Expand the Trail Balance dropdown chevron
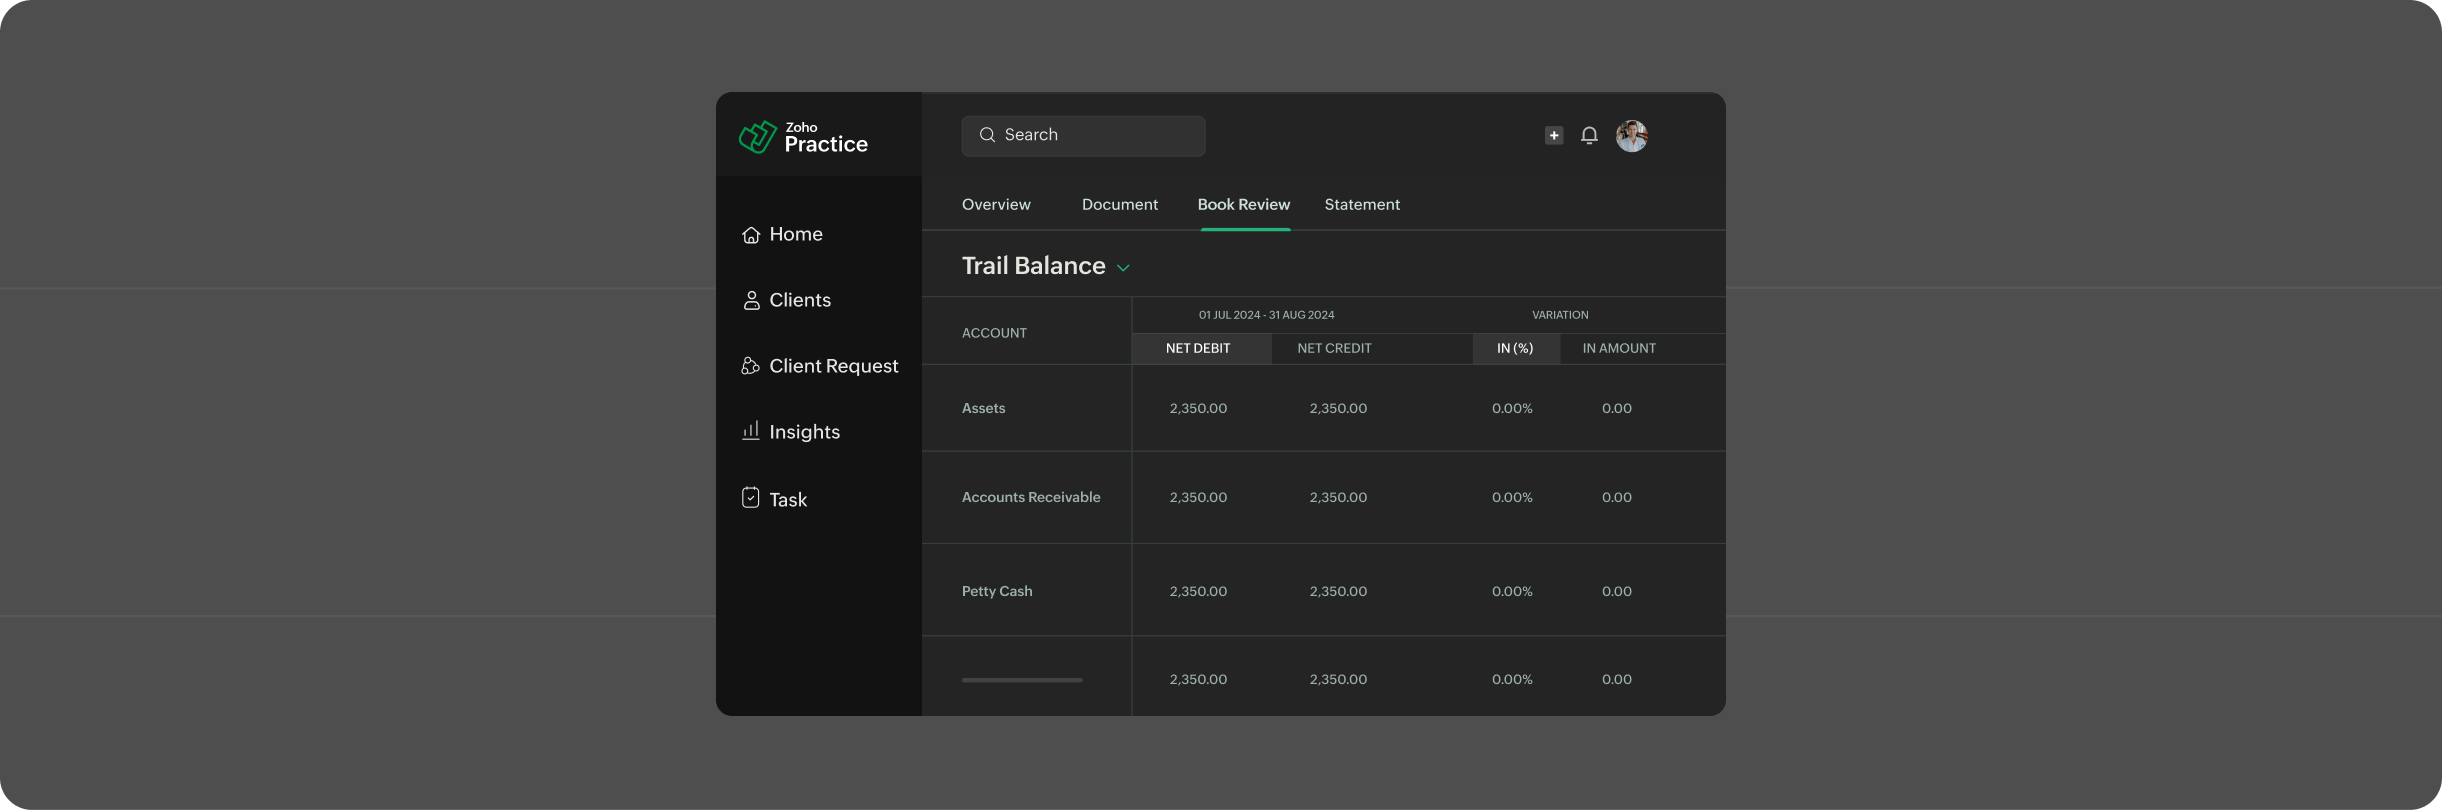 point(1123,268)
